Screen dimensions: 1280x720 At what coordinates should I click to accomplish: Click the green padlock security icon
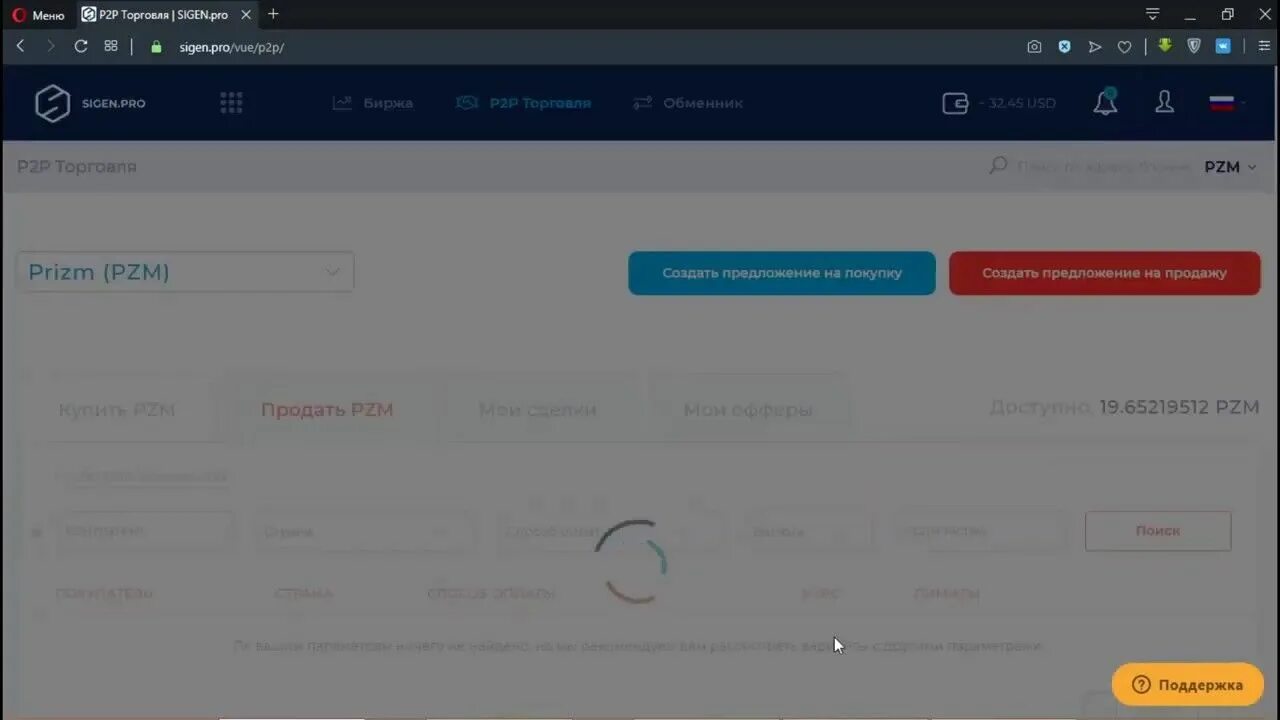156,46
